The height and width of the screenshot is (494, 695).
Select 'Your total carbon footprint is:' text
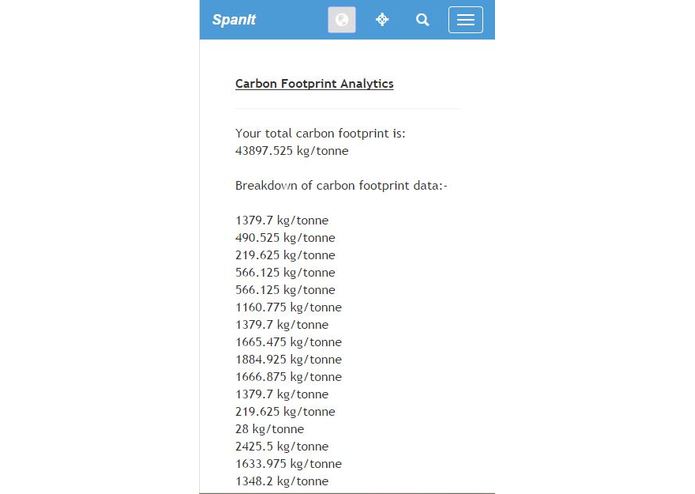(x=320, y=133)
